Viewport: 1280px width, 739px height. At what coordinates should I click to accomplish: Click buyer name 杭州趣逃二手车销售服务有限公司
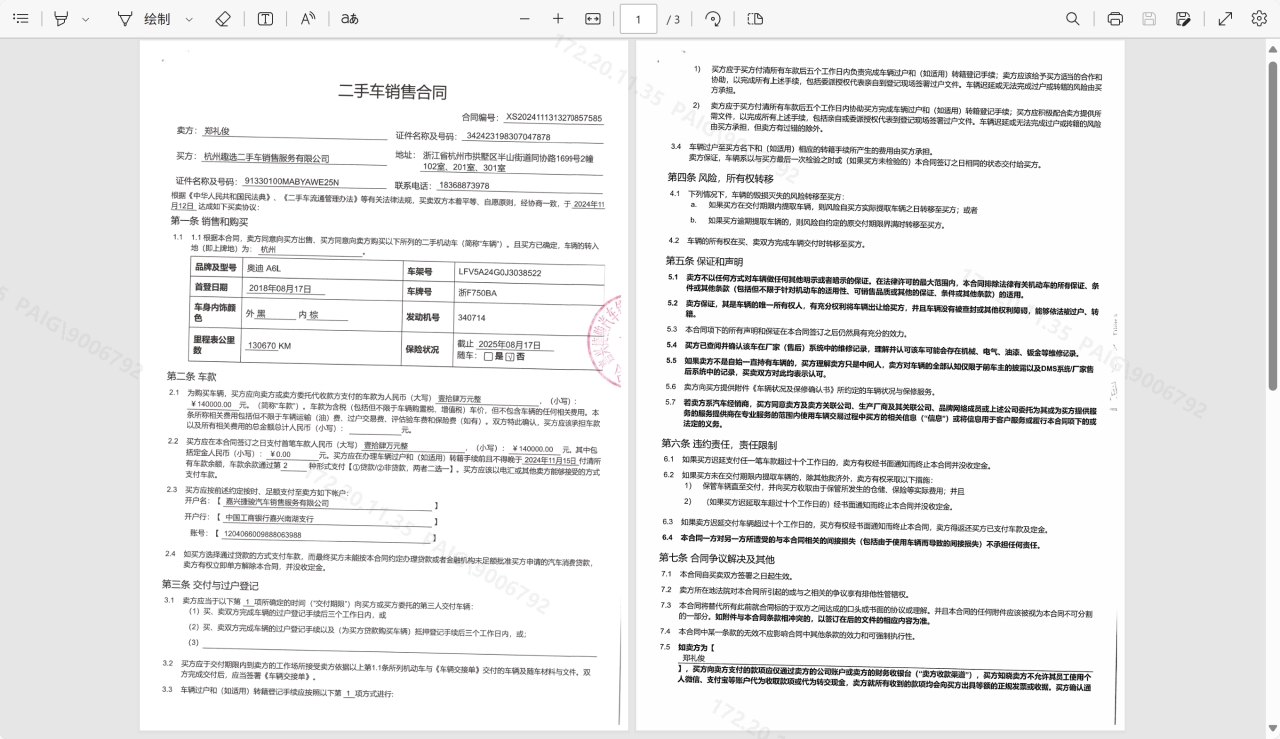(x=266, y=158)
